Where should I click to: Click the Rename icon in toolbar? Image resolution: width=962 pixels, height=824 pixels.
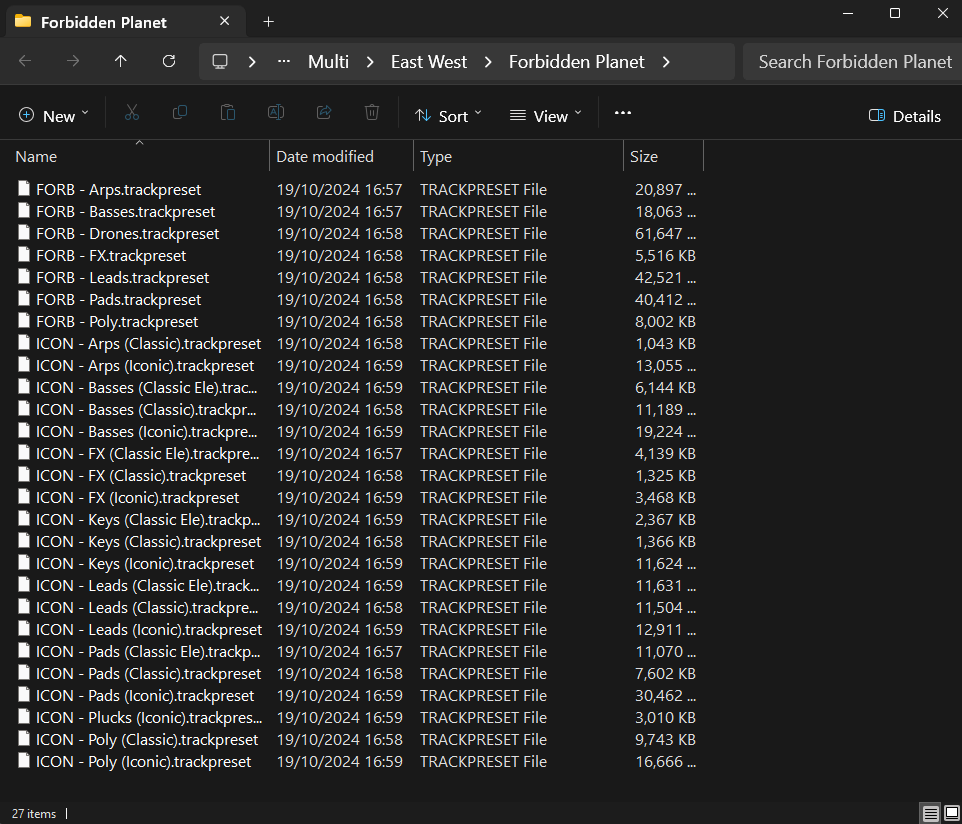coord(276,113)
